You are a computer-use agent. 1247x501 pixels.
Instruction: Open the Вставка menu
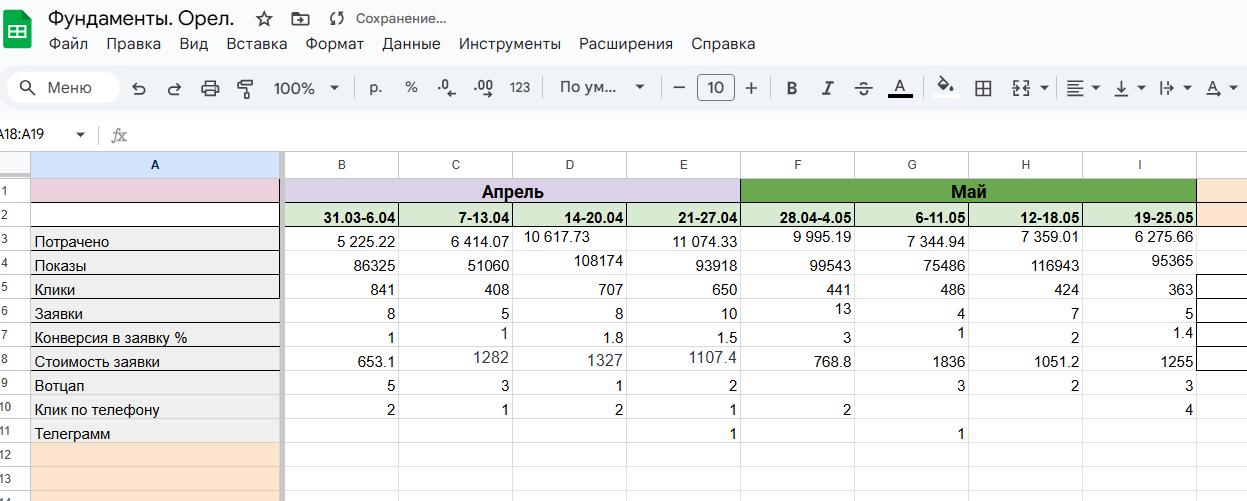point(257,44)
